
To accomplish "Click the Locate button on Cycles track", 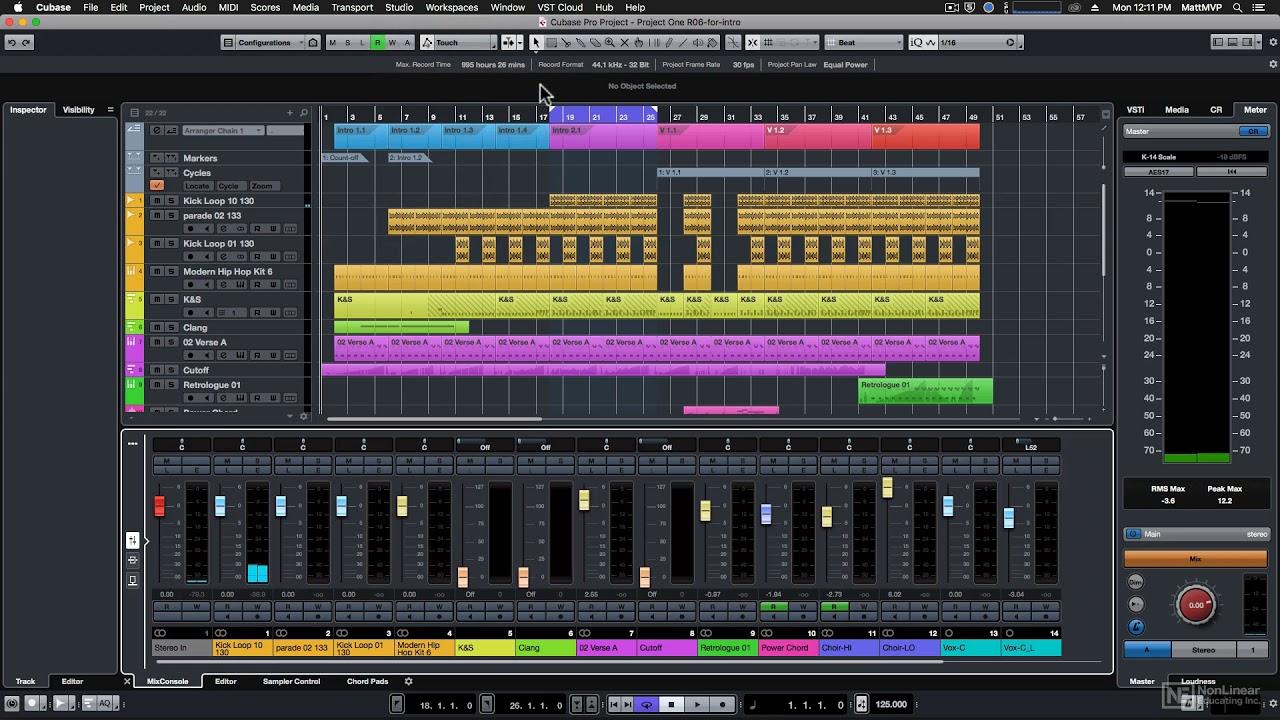I will [198, 186].
